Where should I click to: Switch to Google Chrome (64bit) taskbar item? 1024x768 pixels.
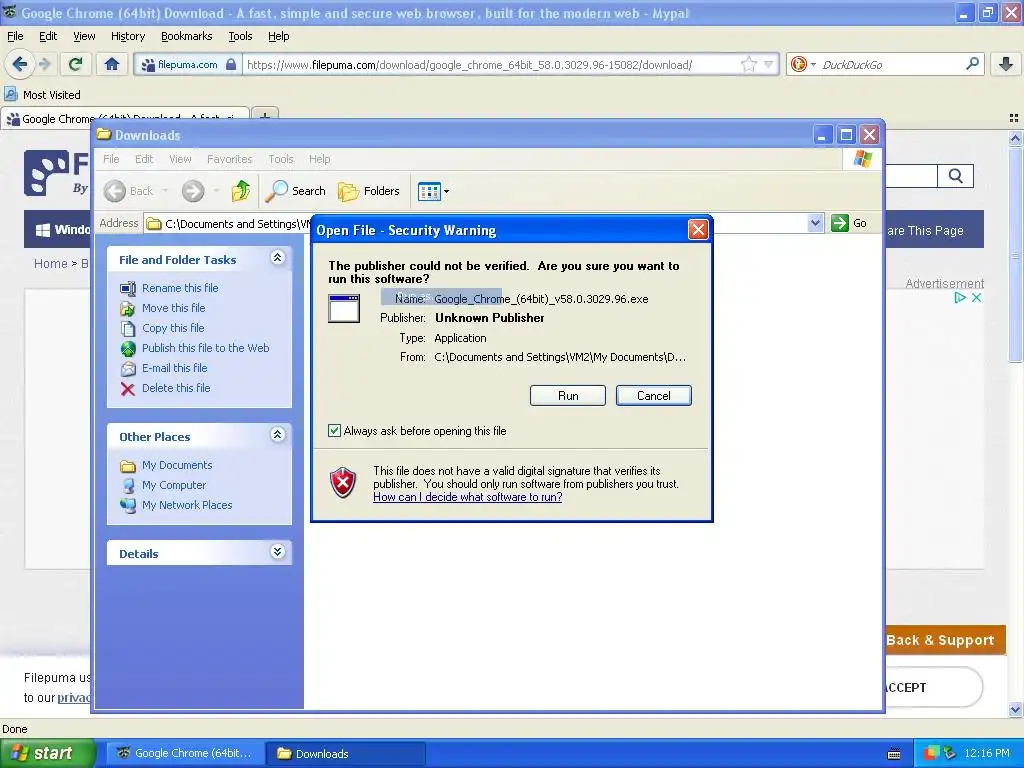pyautogui.click(x=185, y=754)
